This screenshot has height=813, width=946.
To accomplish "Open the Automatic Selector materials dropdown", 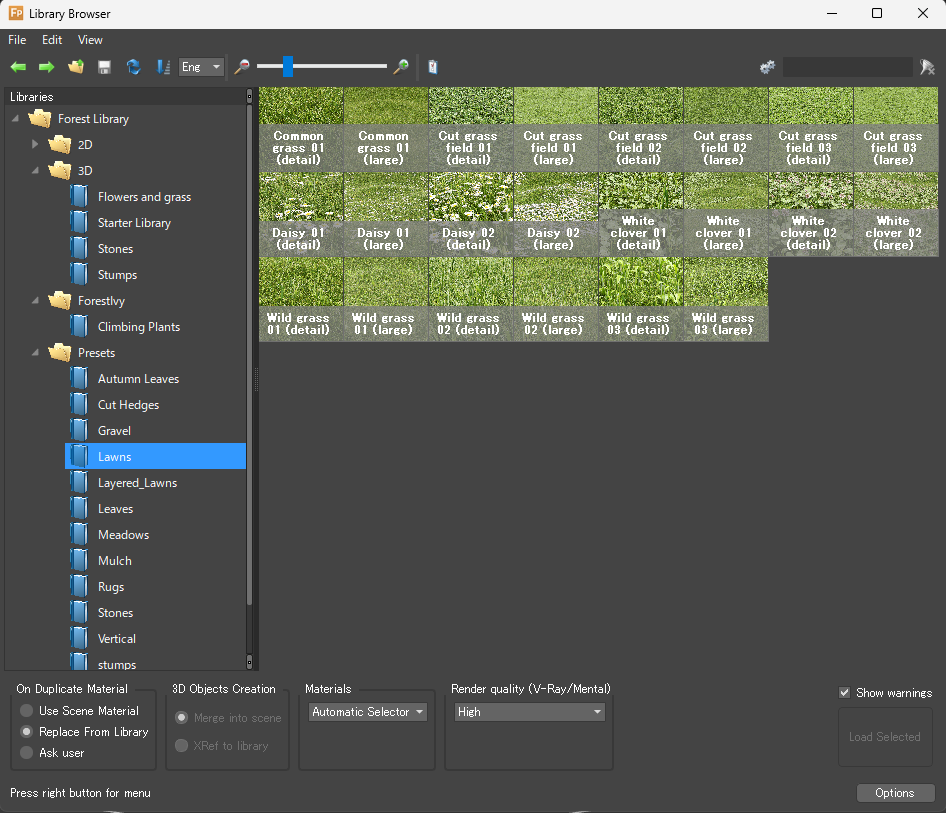I will [367, 712].
